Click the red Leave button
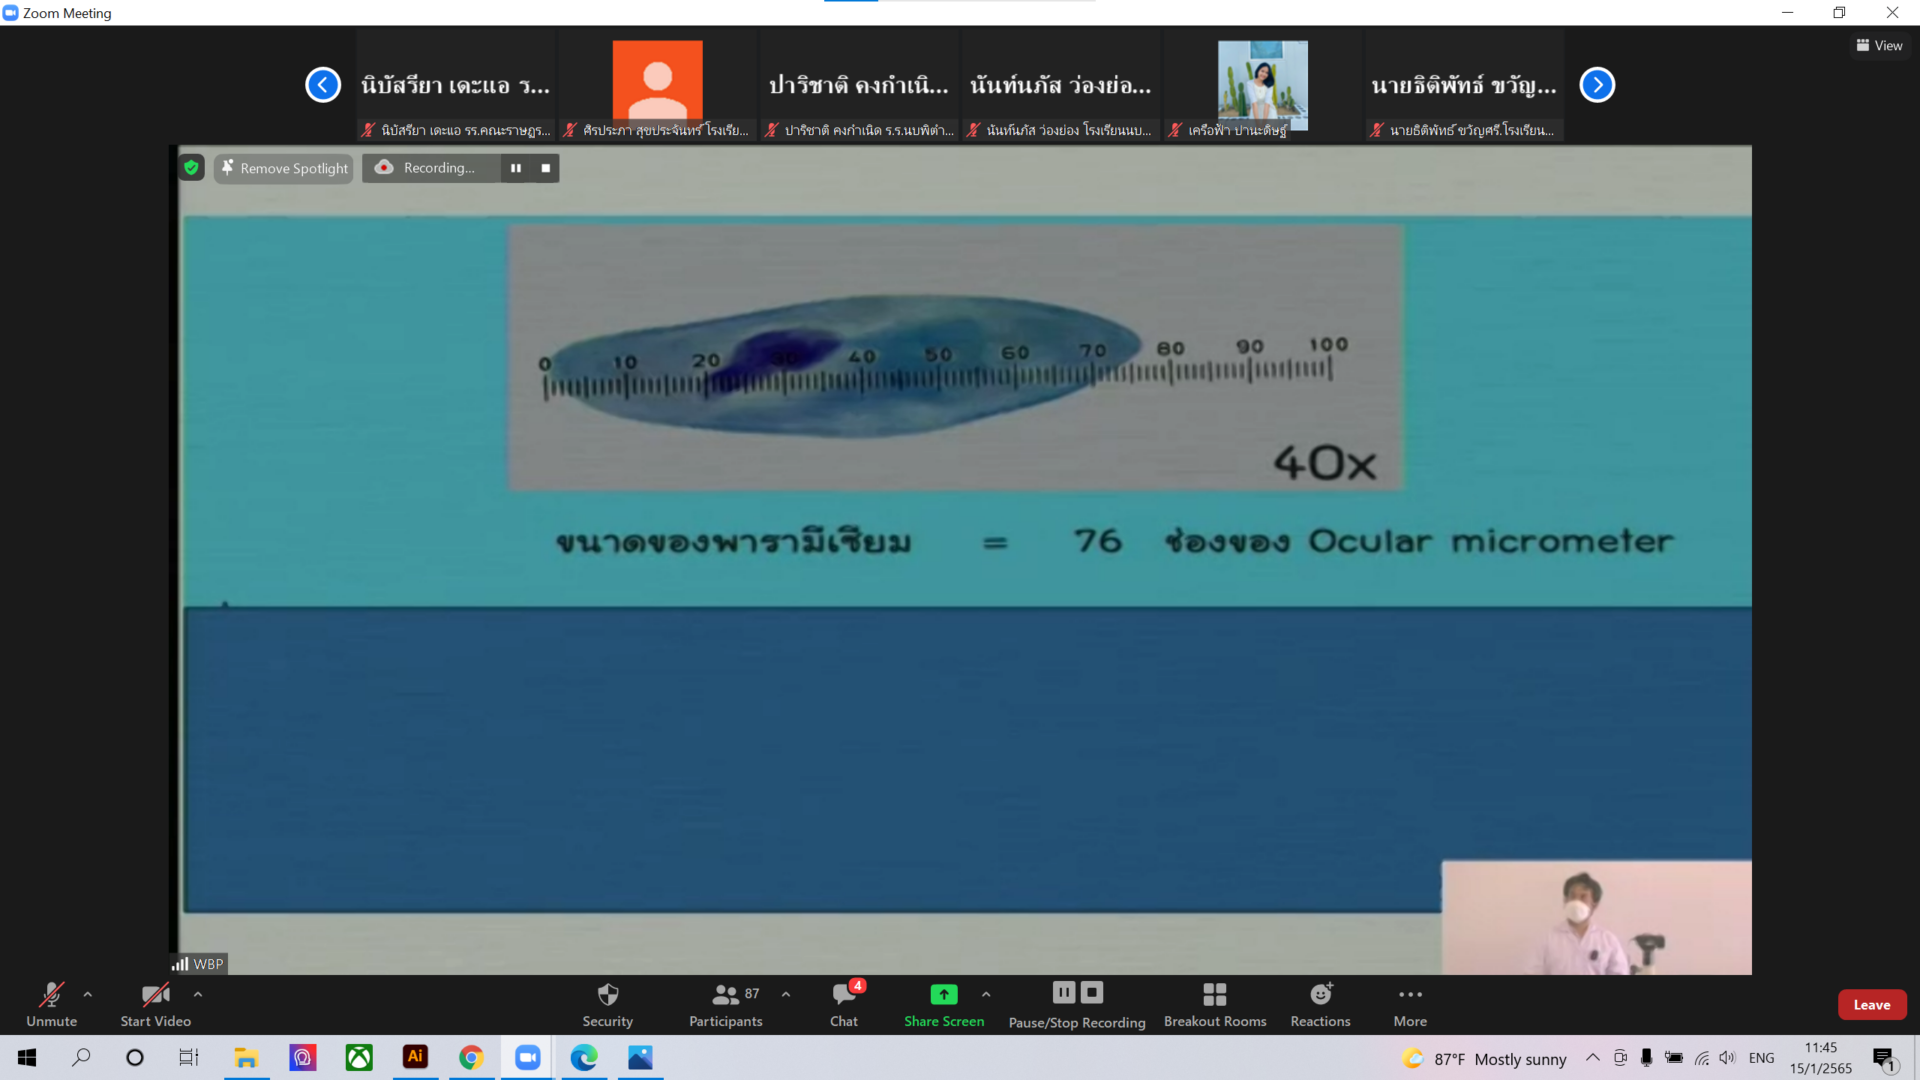 point(1871,1005)
